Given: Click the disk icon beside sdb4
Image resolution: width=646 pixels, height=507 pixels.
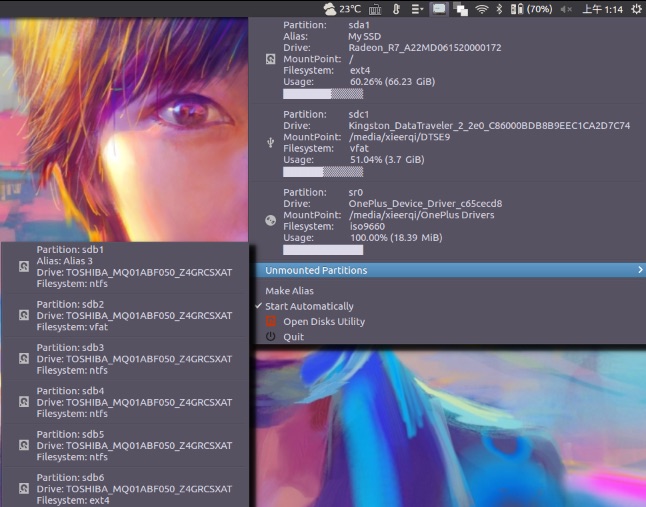Looking at the screenshot, I should pos(24,402).
